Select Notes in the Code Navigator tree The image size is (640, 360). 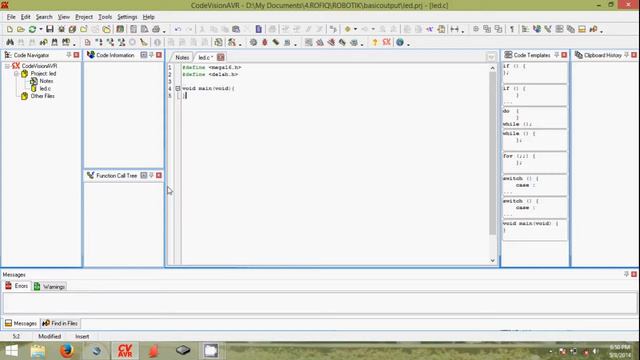(x=46, y=81)
